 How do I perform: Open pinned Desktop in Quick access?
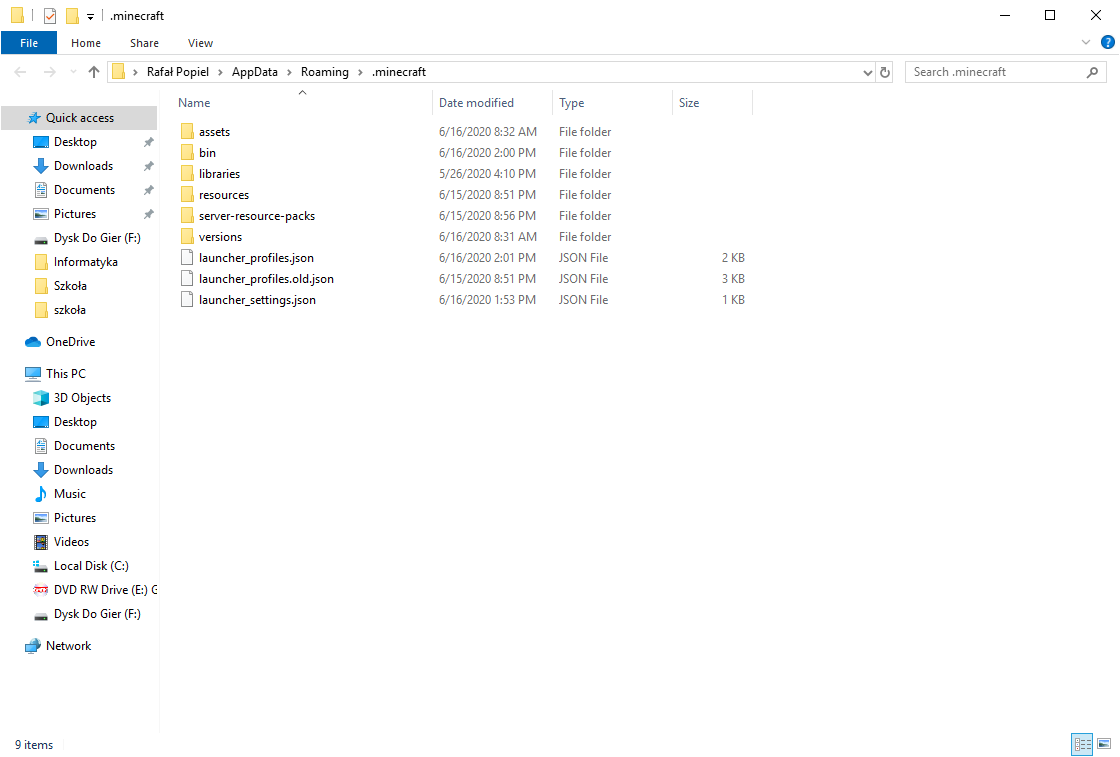coord(75,141)
